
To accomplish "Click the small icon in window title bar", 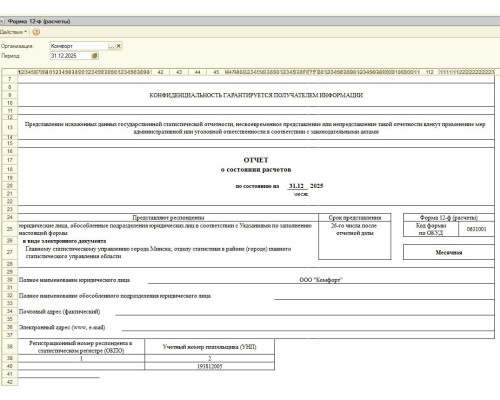I will pyautogui.click(x=2, y=21).
